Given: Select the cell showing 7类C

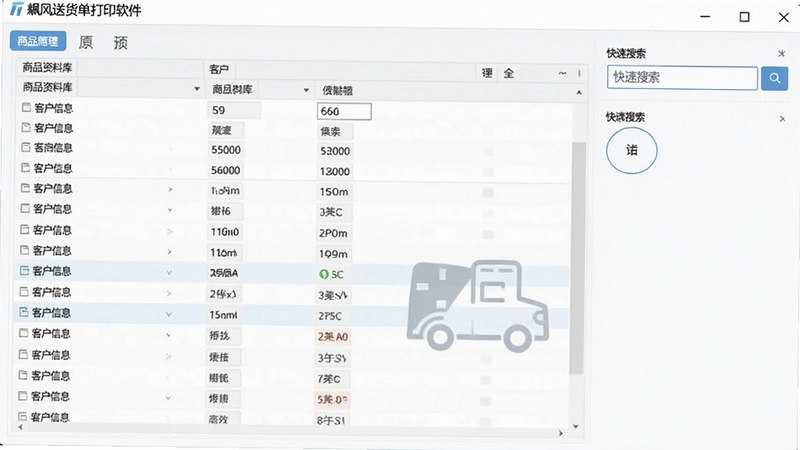Looking at the screenshot, I should (x=333, y=379).
